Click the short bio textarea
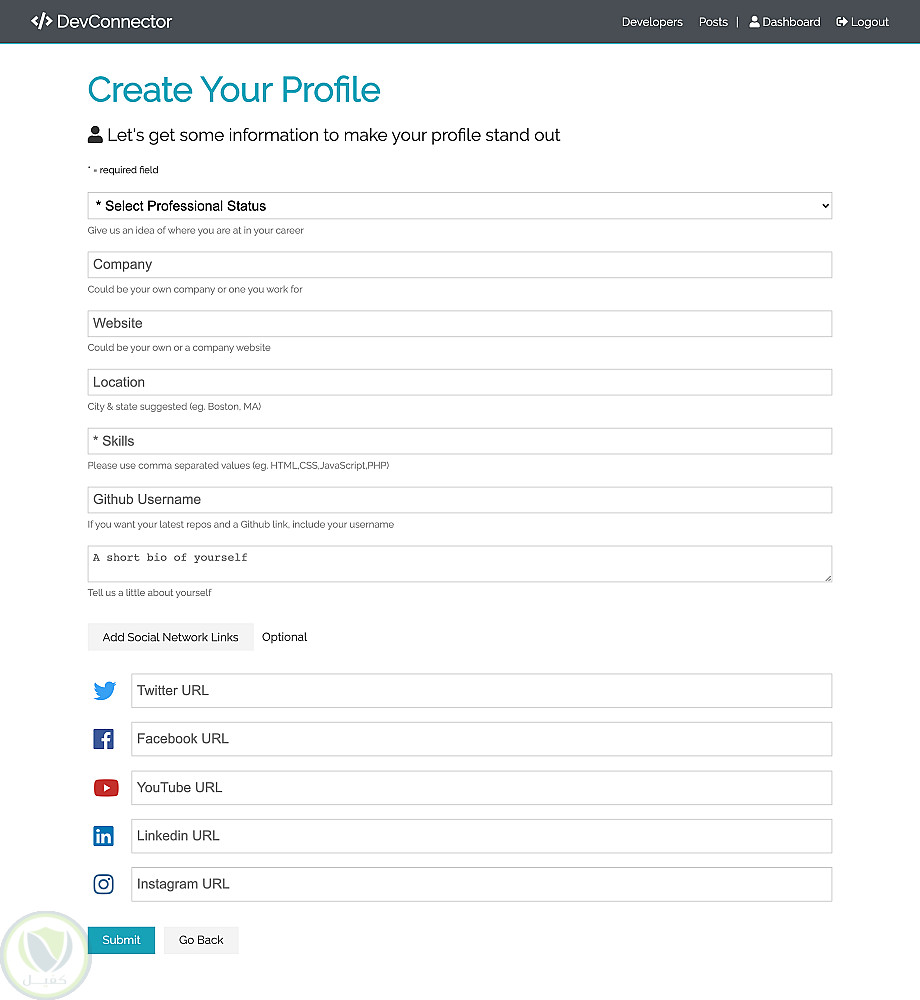This screenshot has height=1000, width=920. tap(460, 564)
